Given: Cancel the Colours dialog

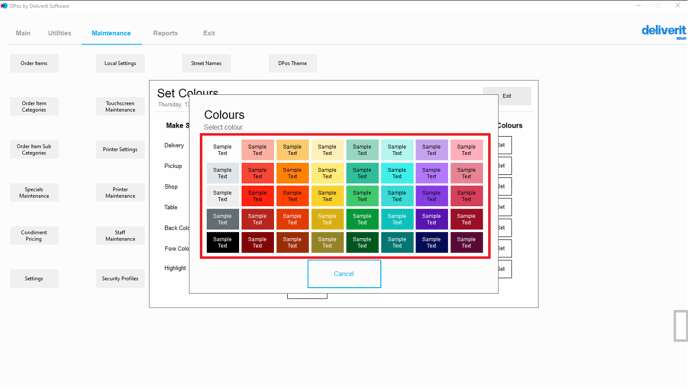Looking at the screenshot, I should point(344,274).
